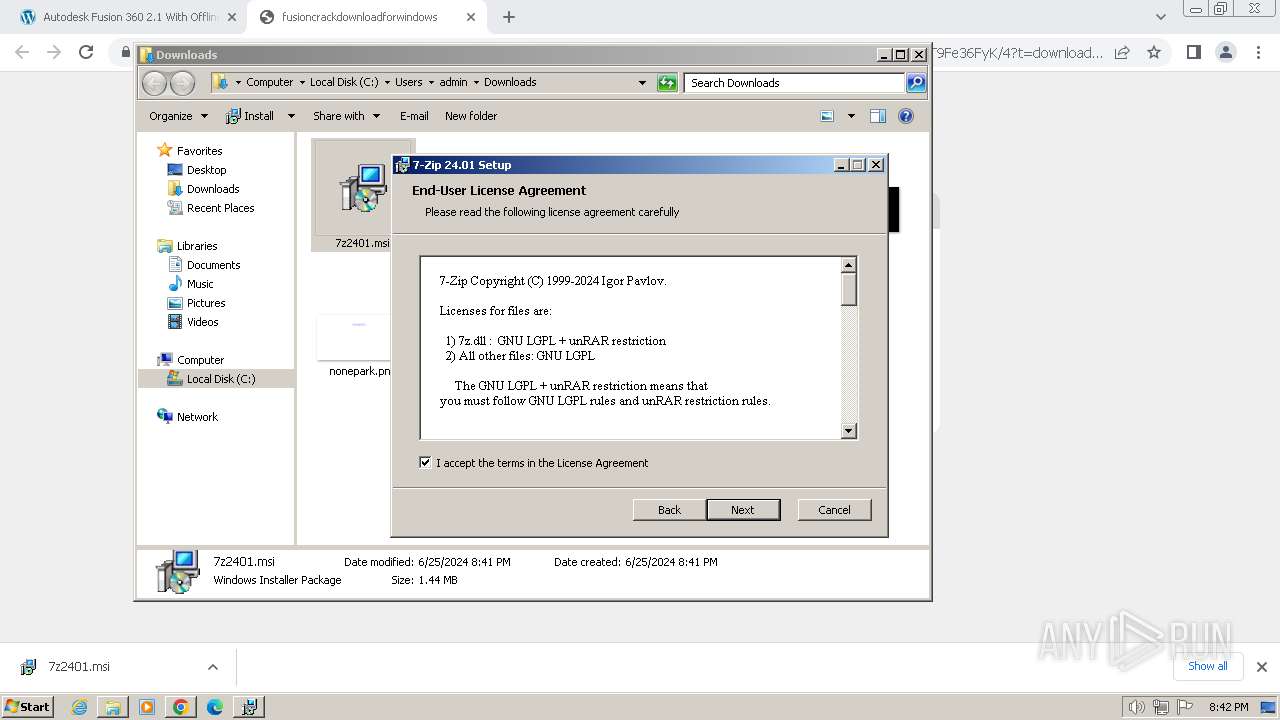The height and width of the screenshot is (720, 1280).
Task: Refresh the Downloads folder address bar
Action: 667,83
